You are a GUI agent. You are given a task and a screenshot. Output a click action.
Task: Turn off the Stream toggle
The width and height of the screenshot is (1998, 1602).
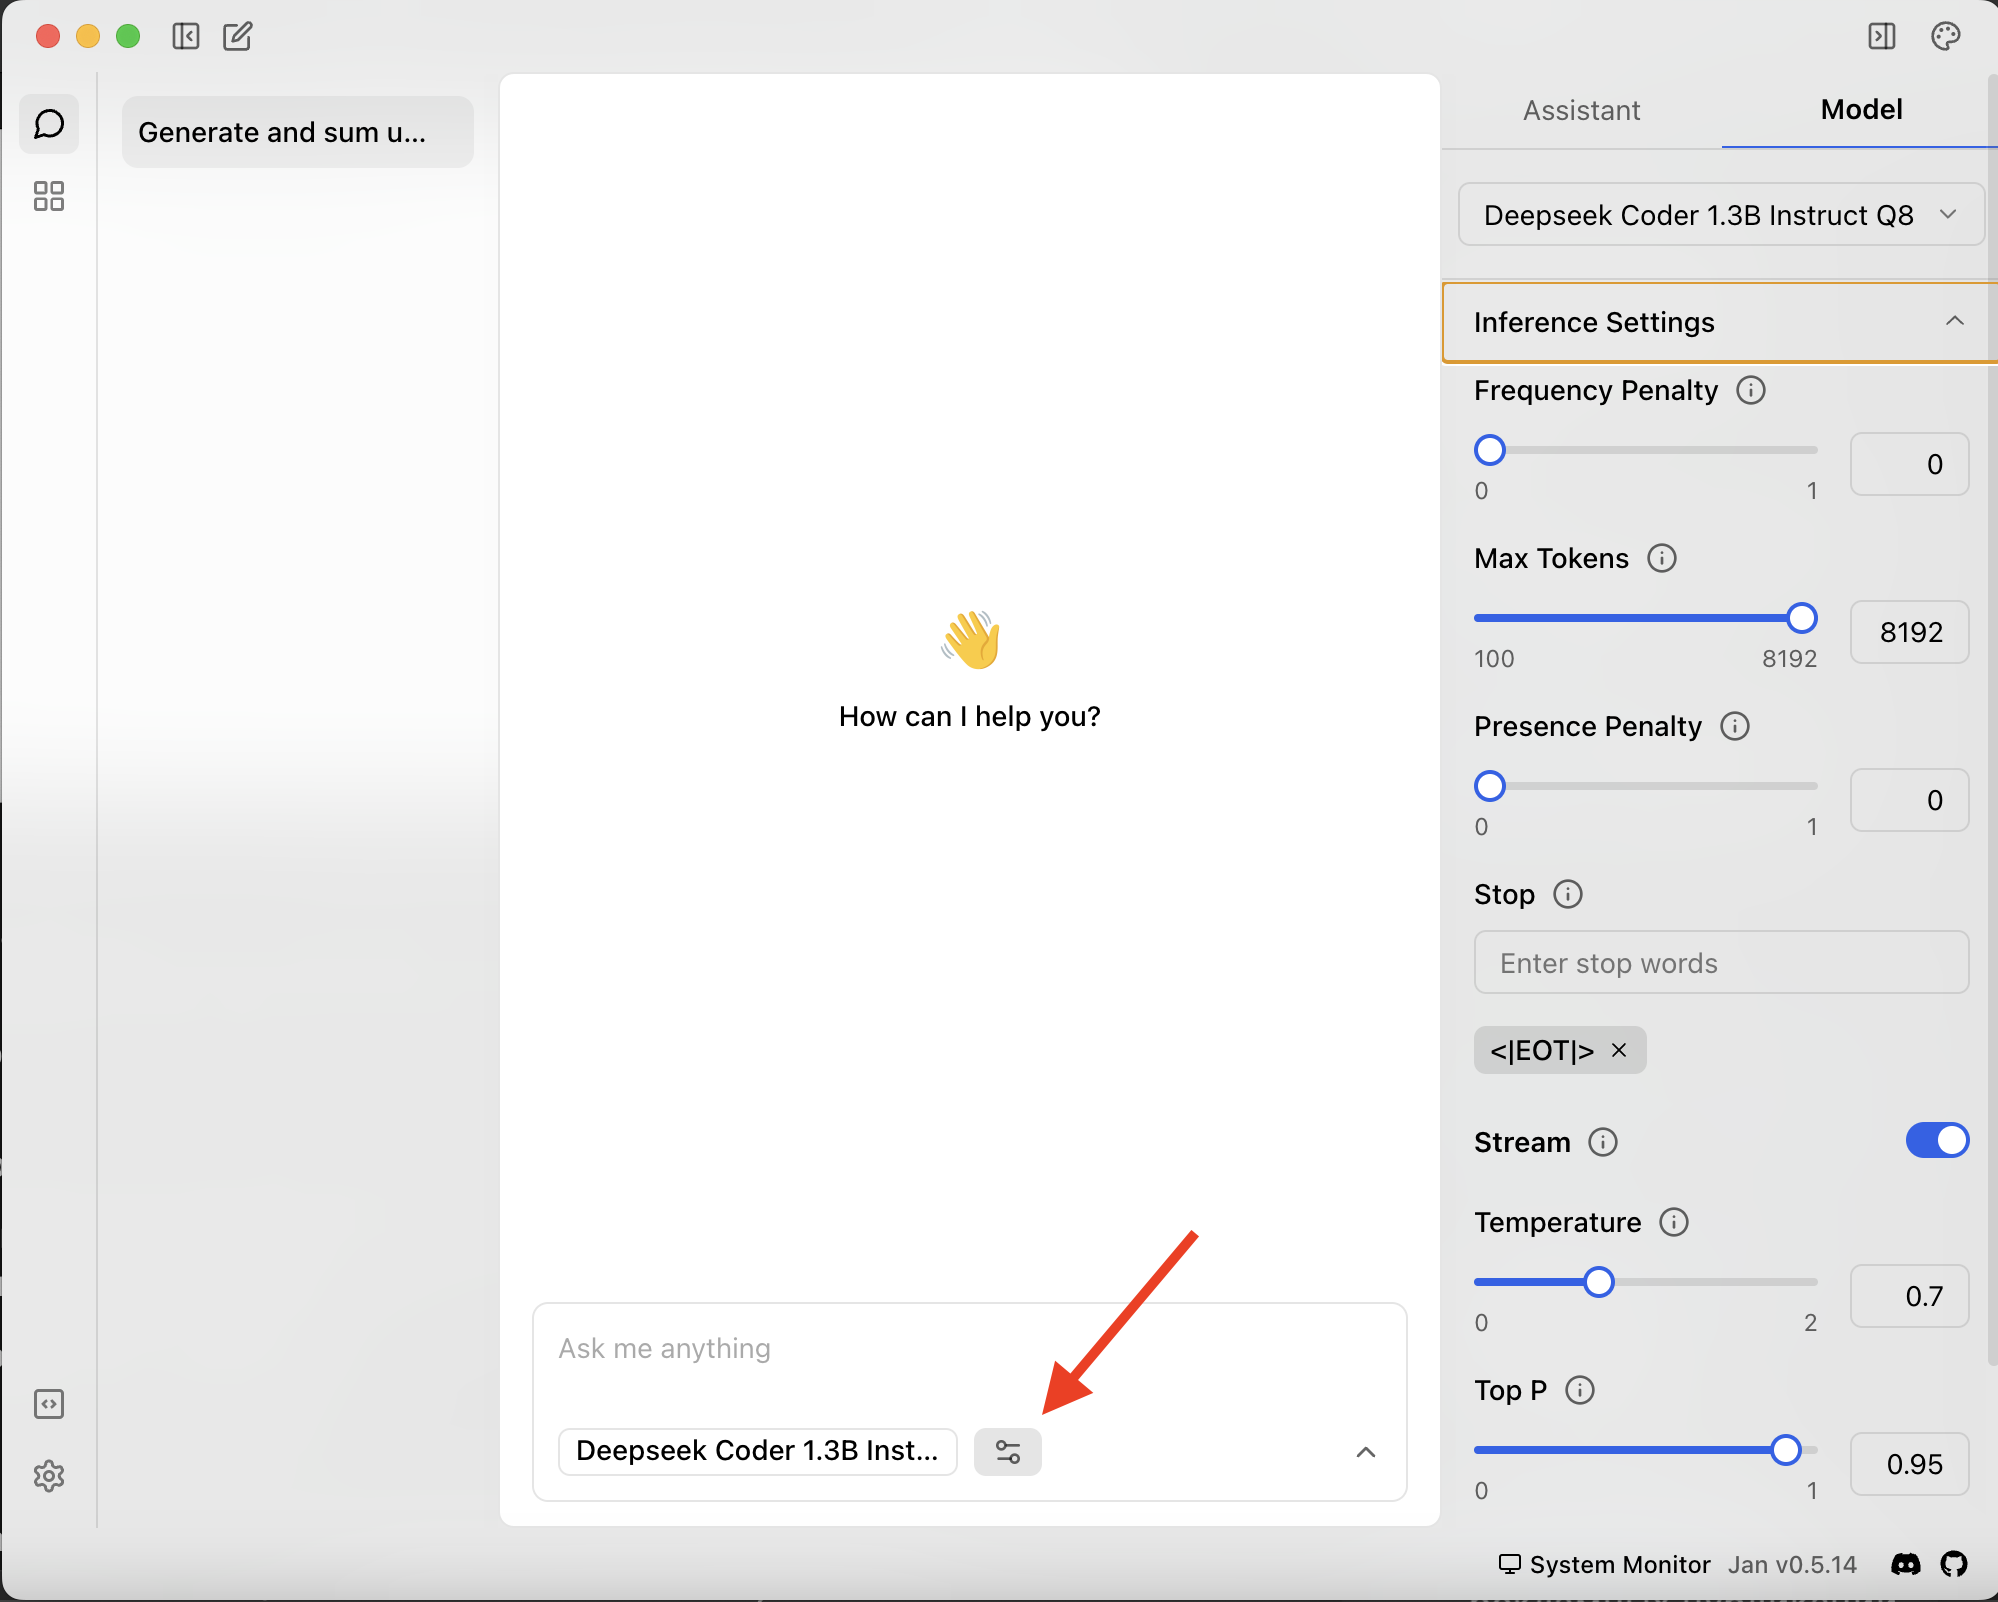click(1936, 1141)
